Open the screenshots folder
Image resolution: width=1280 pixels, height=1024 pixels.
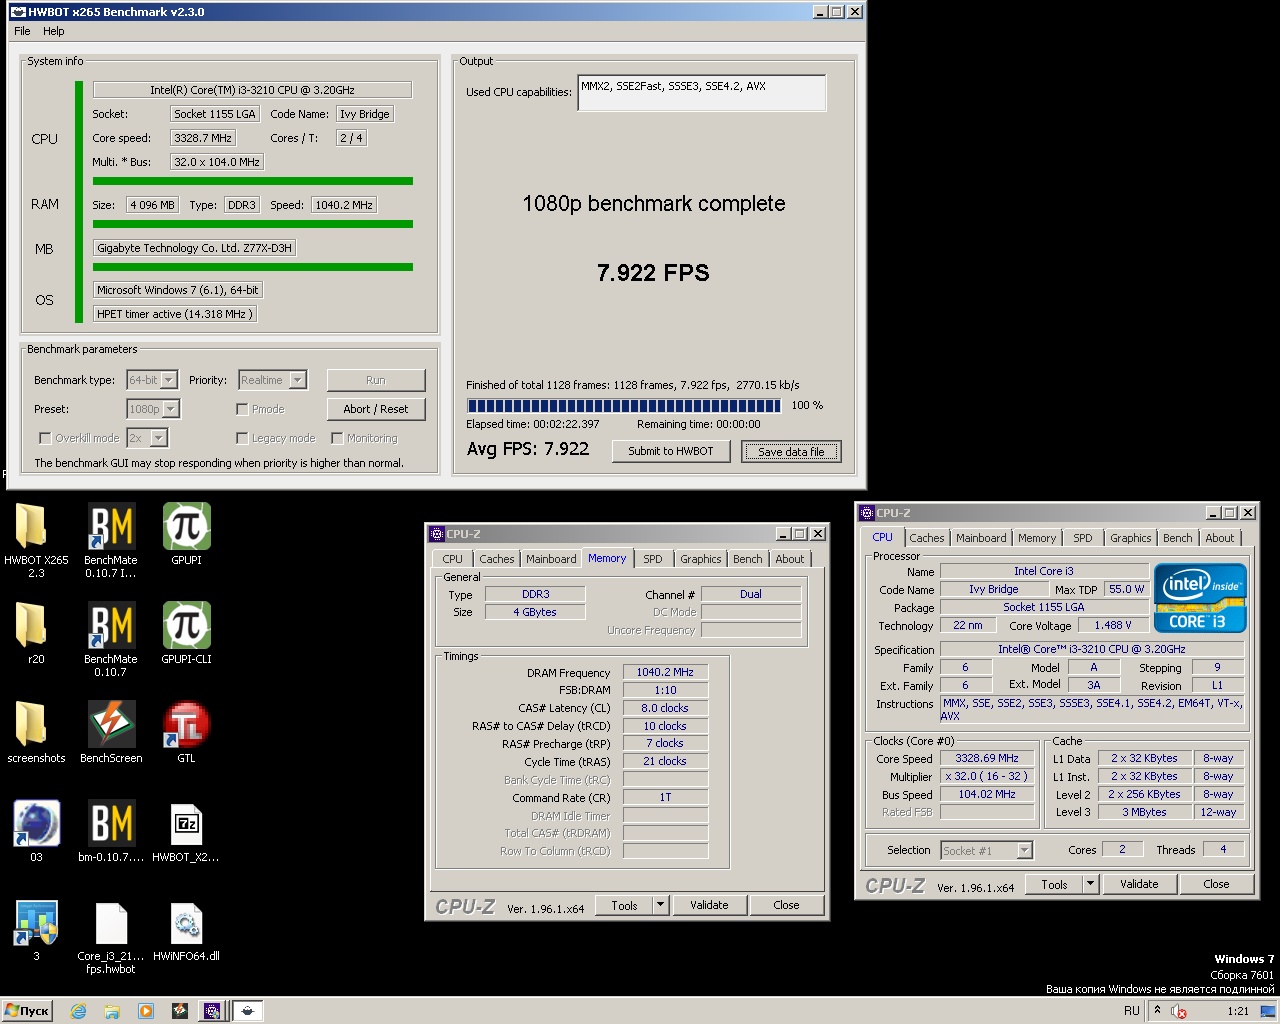pyautogui.click(x=36, y=732)
